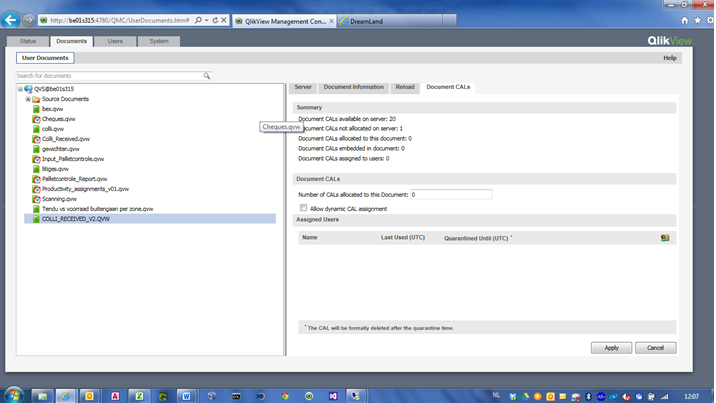Switch to the Users tab

[115, 41]
